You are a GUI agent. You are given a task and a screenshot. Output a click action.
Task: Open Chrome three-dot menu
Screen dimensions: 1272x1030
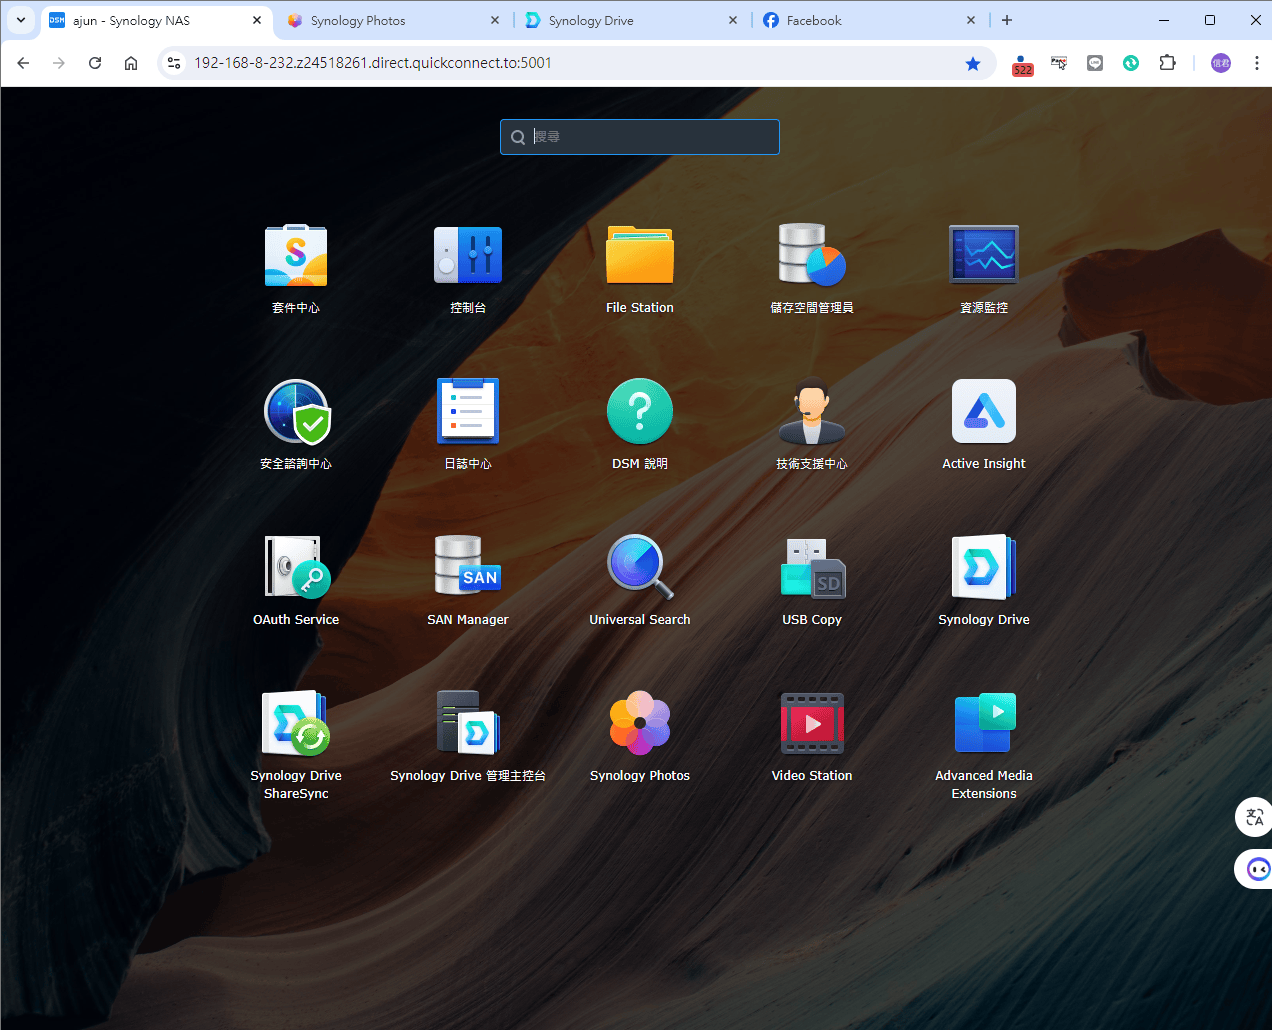click(1256, 63)
